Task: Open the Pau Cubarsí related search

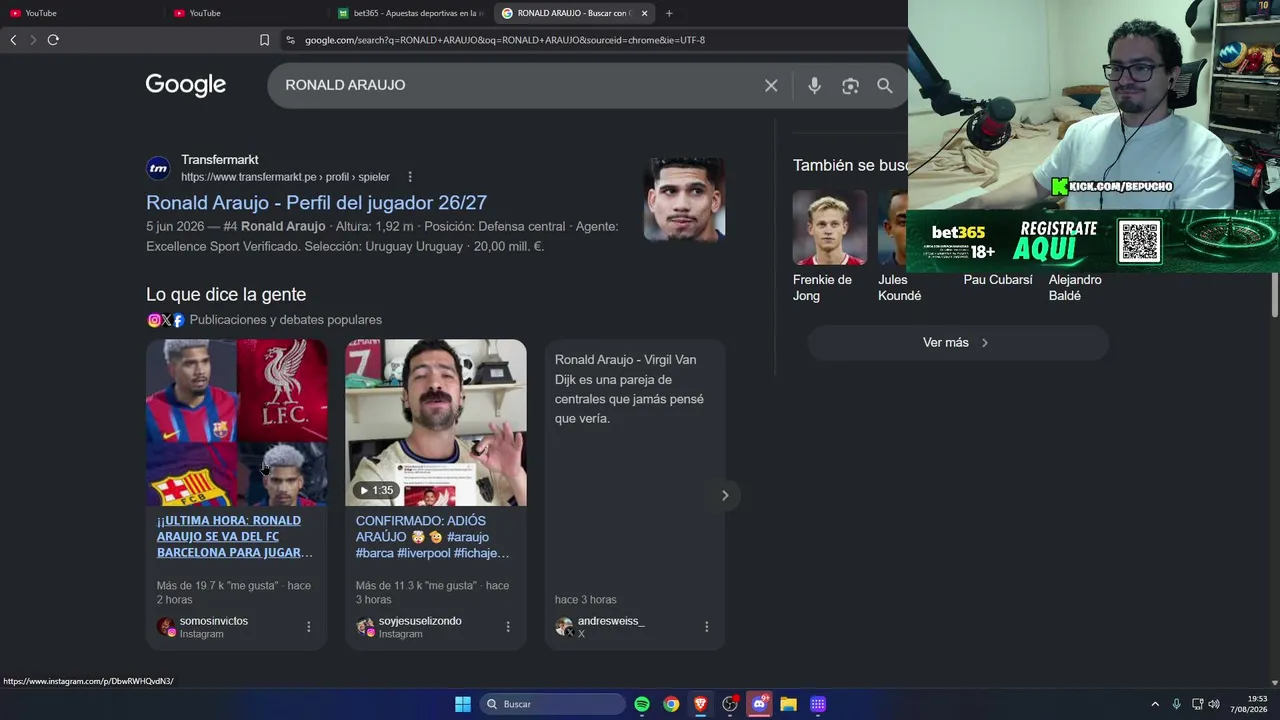Action: (x=998, y=280)
